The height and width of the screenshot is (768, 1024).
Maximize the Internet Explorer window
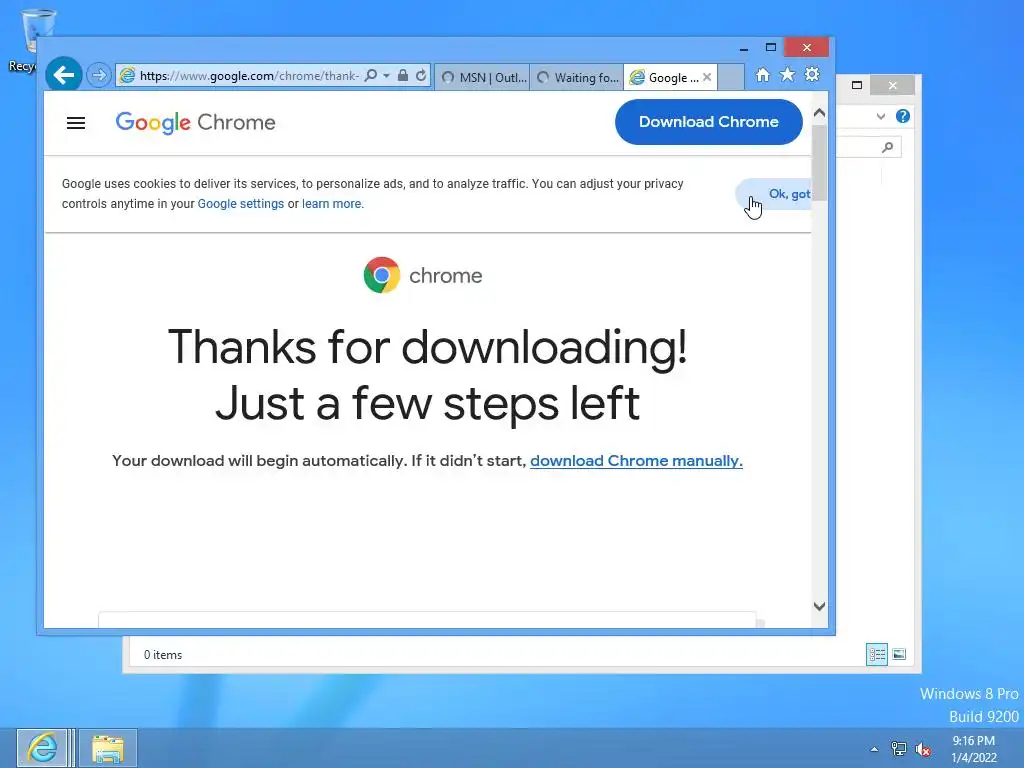[x=771, y=47]
